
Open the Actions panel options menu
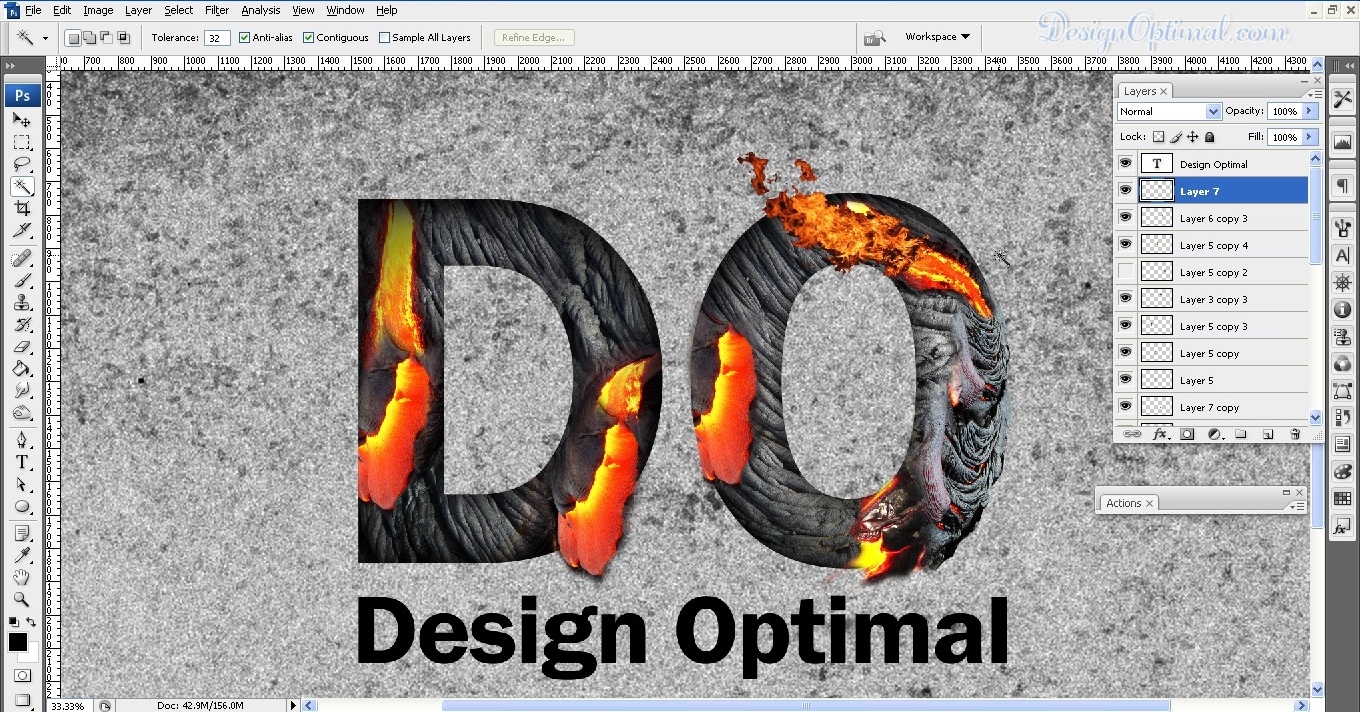(x=1298, y=506)
